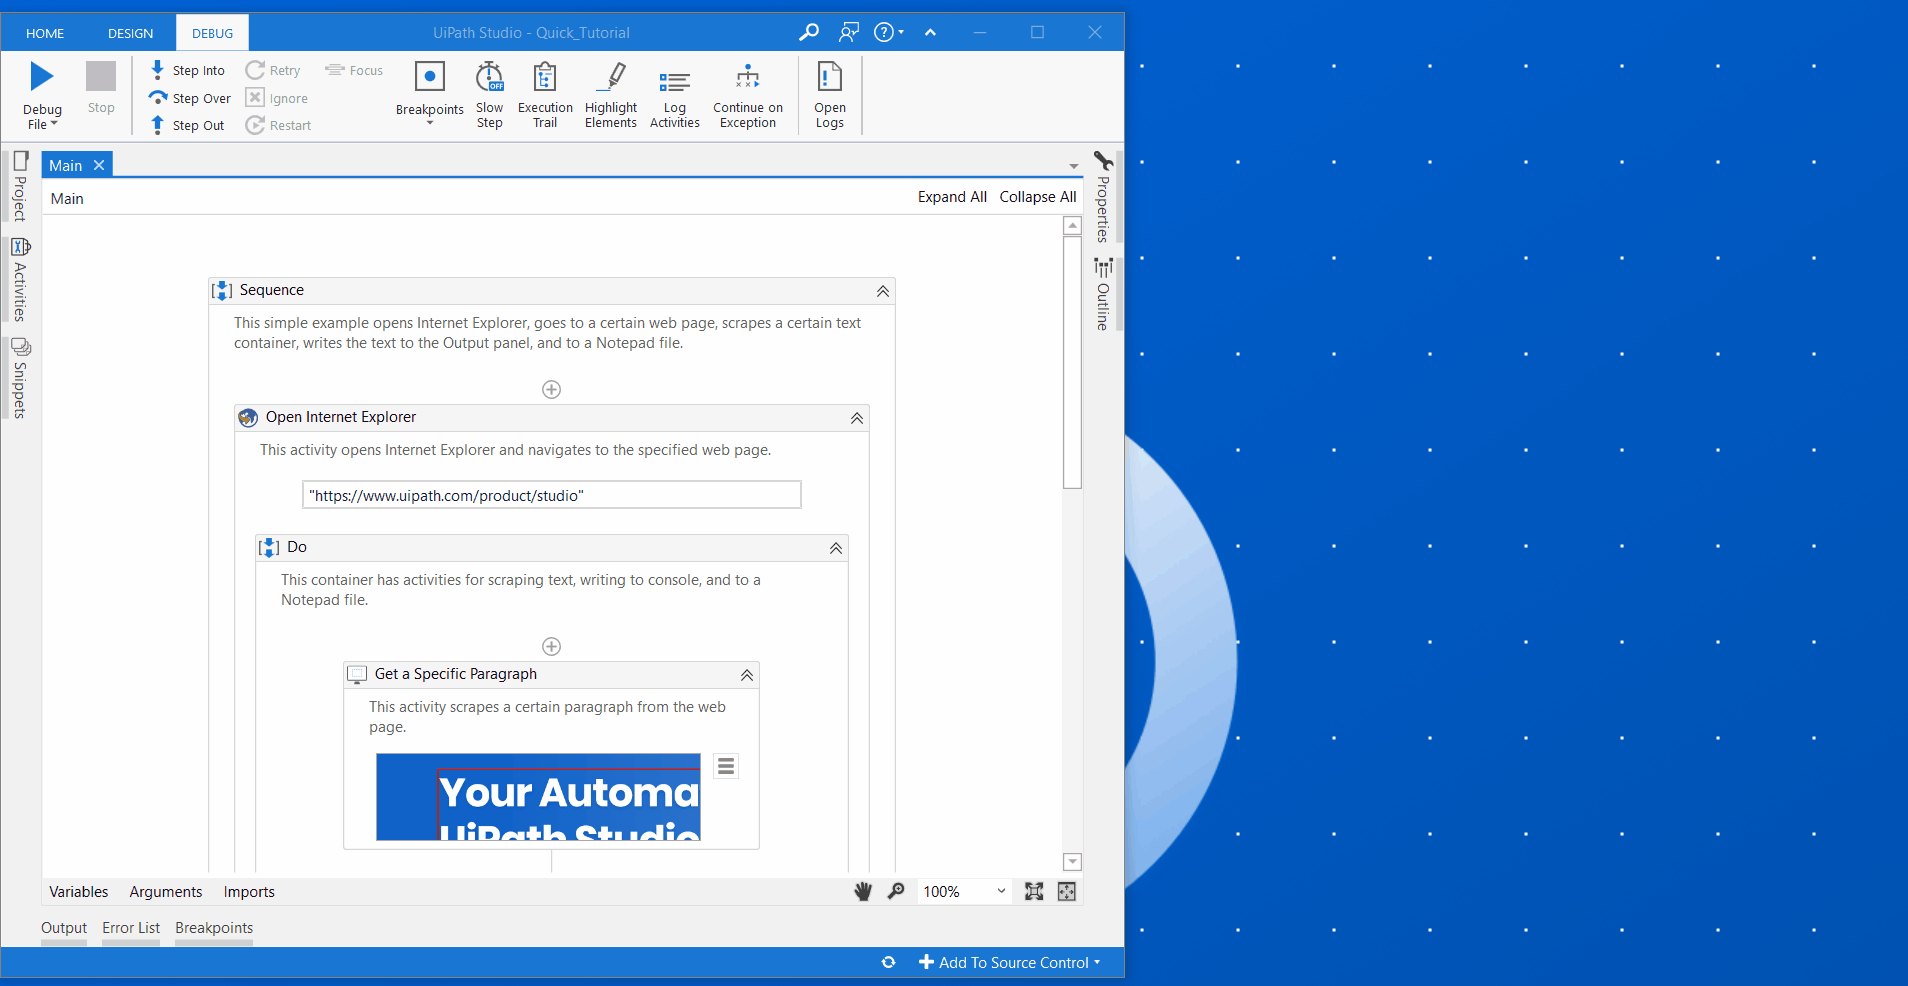
Task: Open the Outline side panel
Action: tap(1103, 294)
